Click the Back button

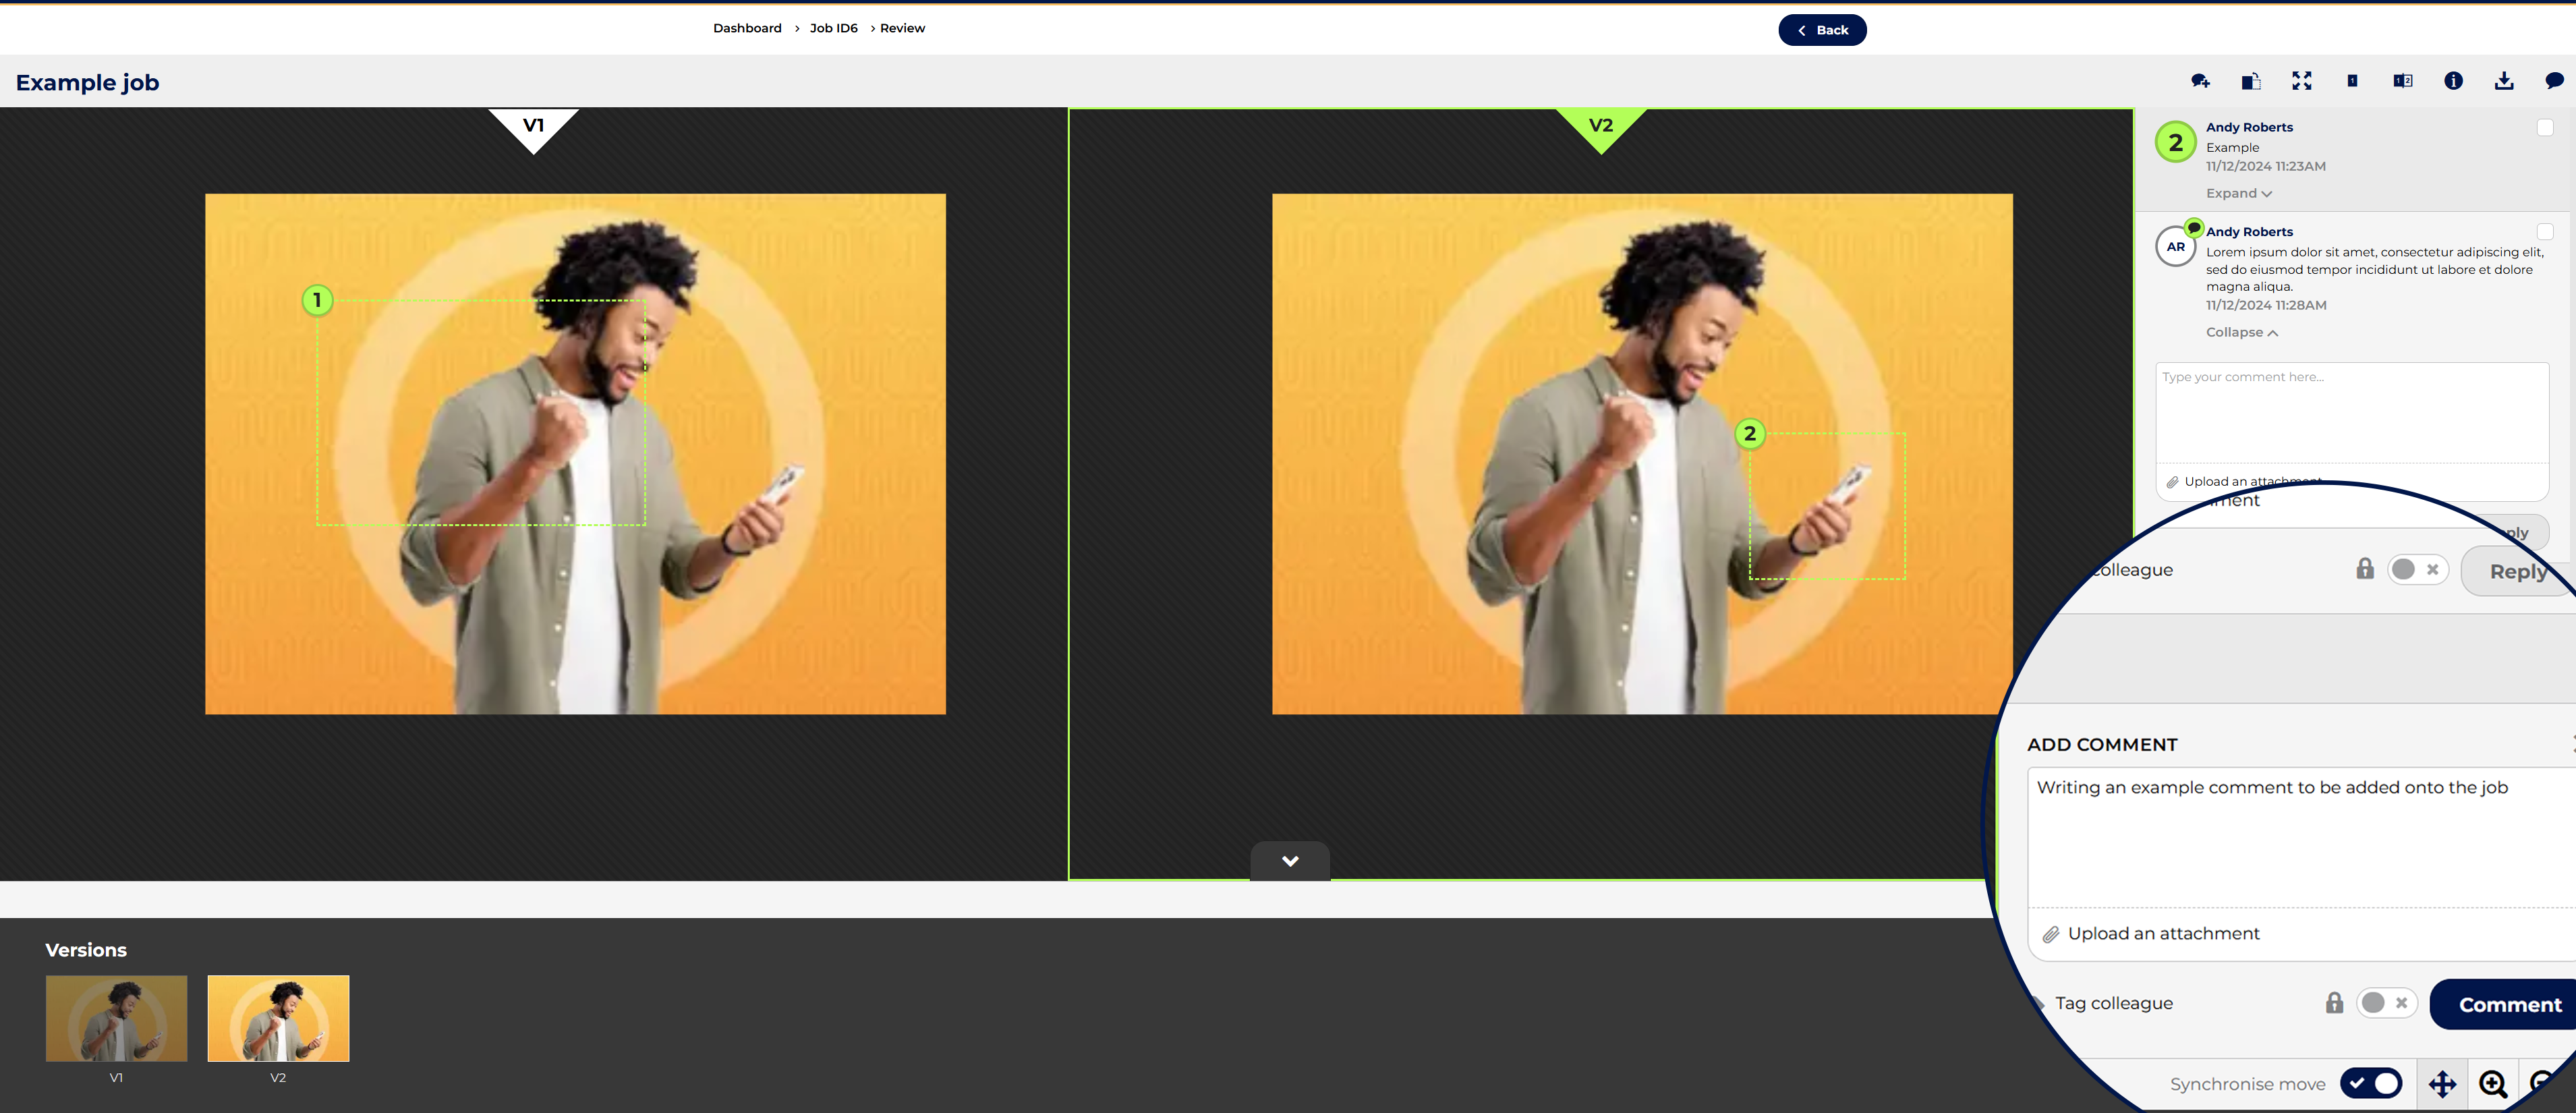(1822, 30)
